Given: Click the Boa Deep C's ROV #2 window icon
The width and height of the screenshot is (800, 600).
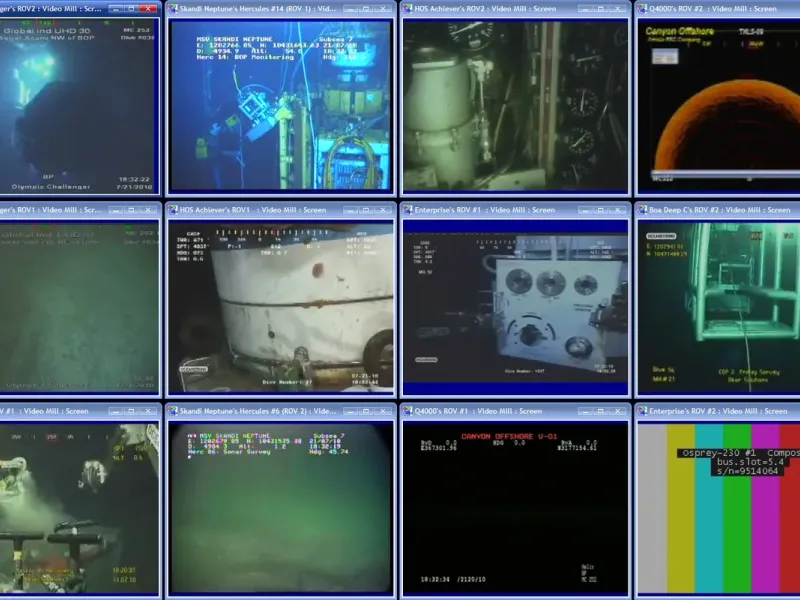Looking at the screenshot, I should tap(642, 210).
